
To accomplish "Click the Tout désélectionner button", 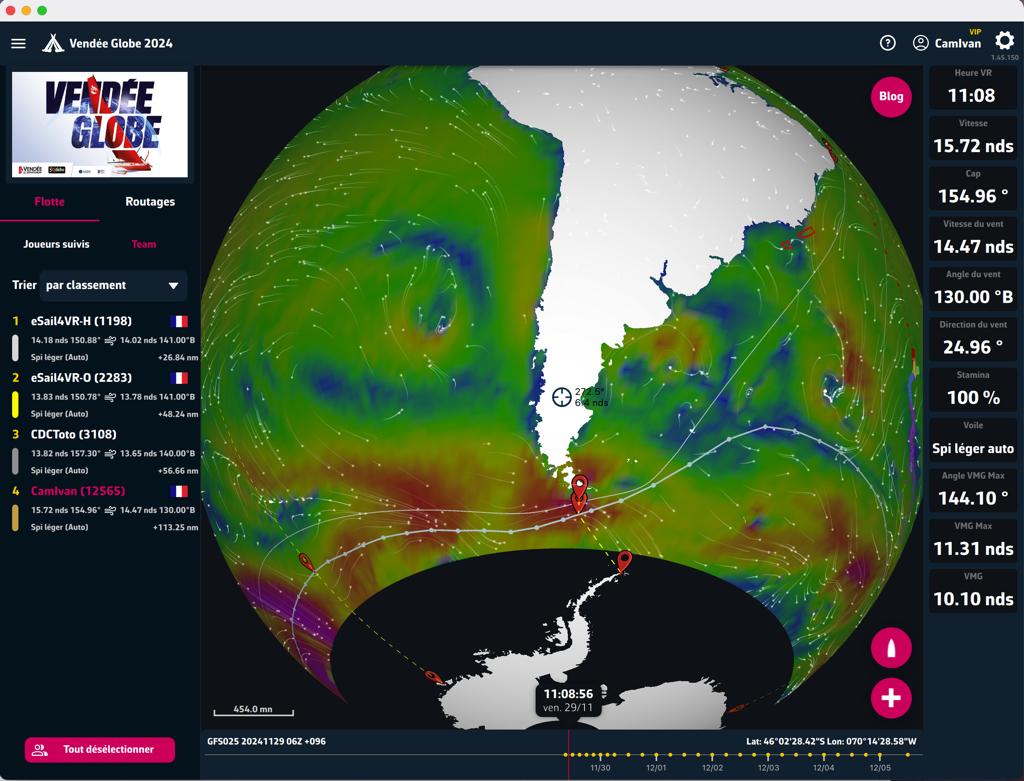I will click(100, 750).
